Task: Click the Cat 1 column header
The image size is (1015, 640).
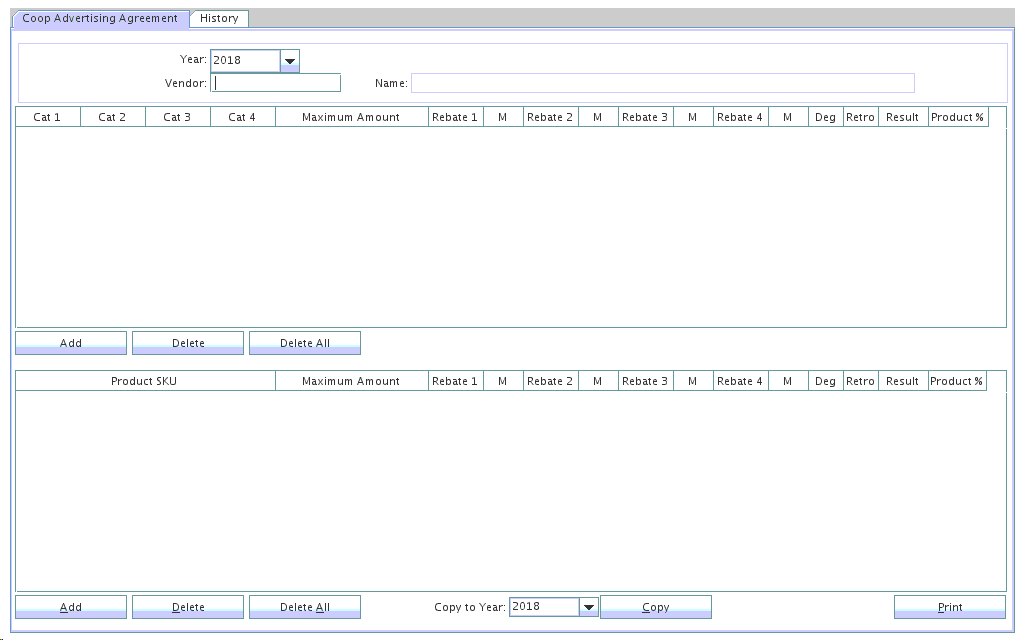Action: [x=47, y=117]
